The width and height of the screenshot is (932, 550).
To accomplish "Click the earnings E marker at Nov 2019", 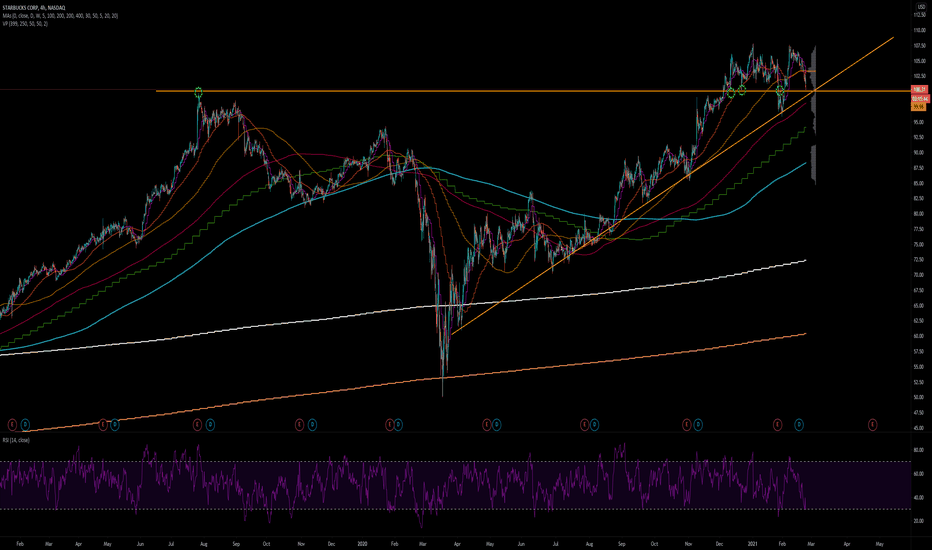I will tap(300, 424).
